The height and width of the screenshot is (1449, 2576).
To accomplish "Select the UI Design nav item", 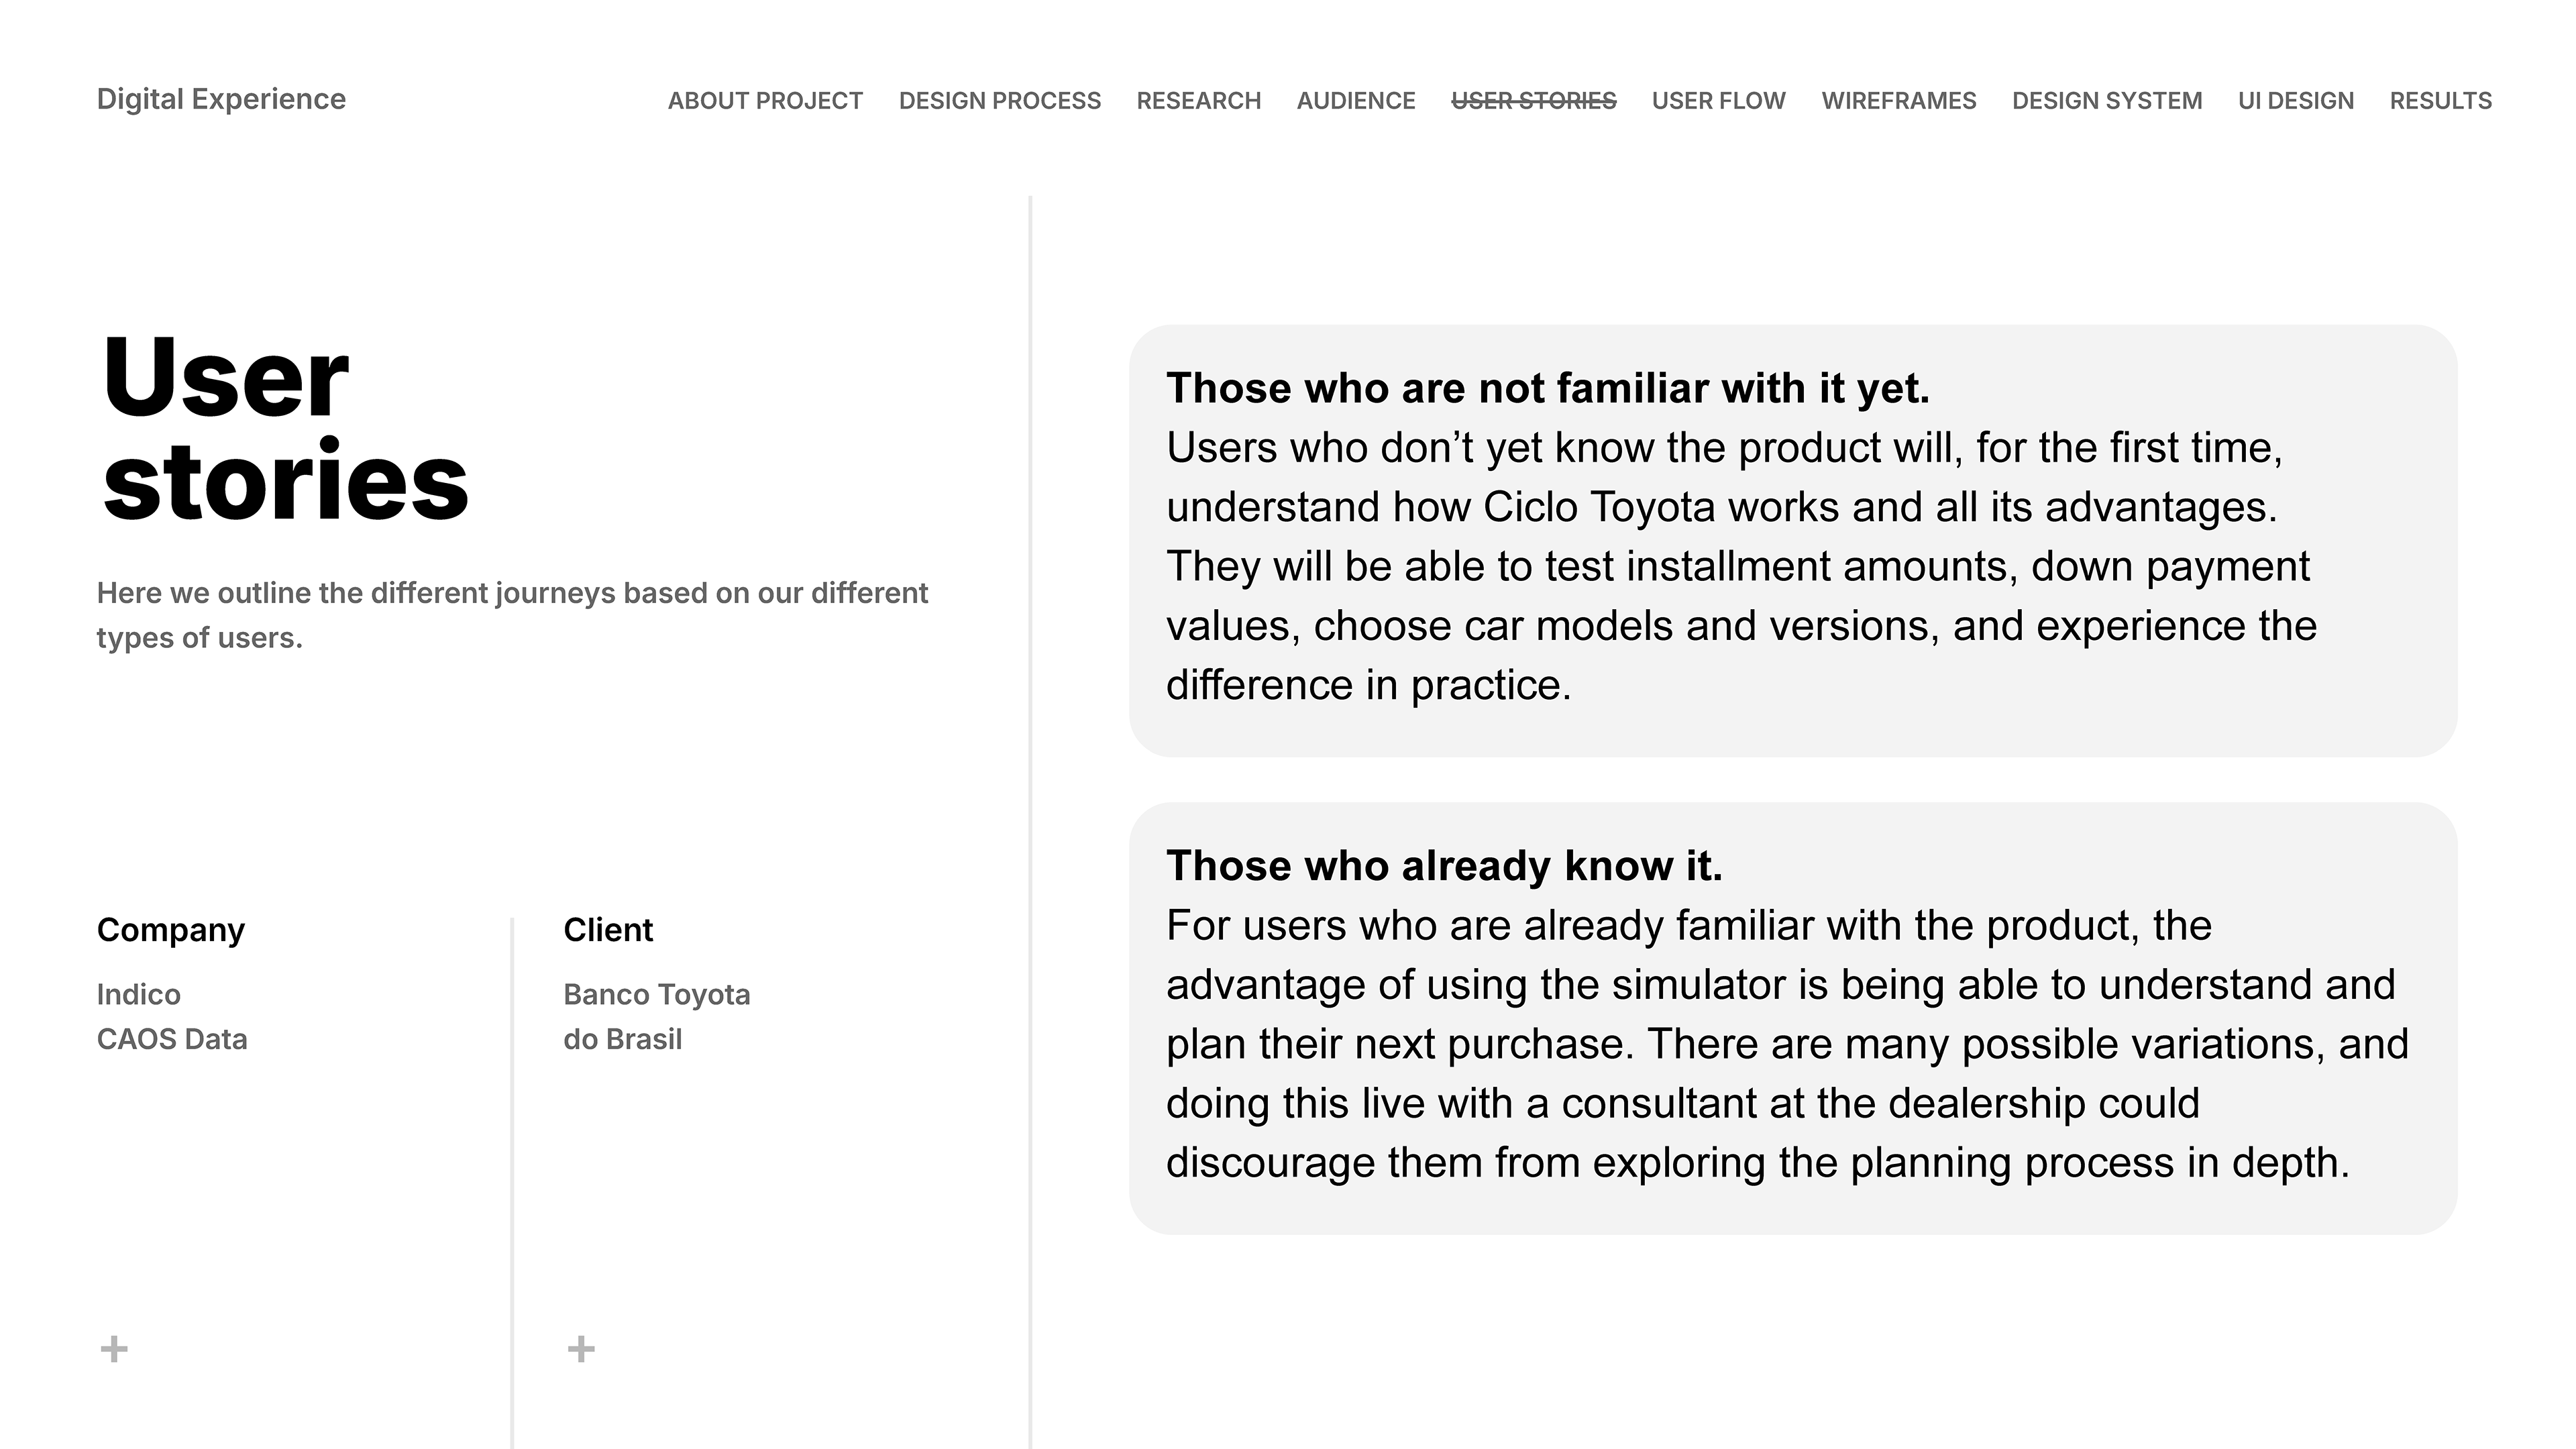I will point(2295,101).
